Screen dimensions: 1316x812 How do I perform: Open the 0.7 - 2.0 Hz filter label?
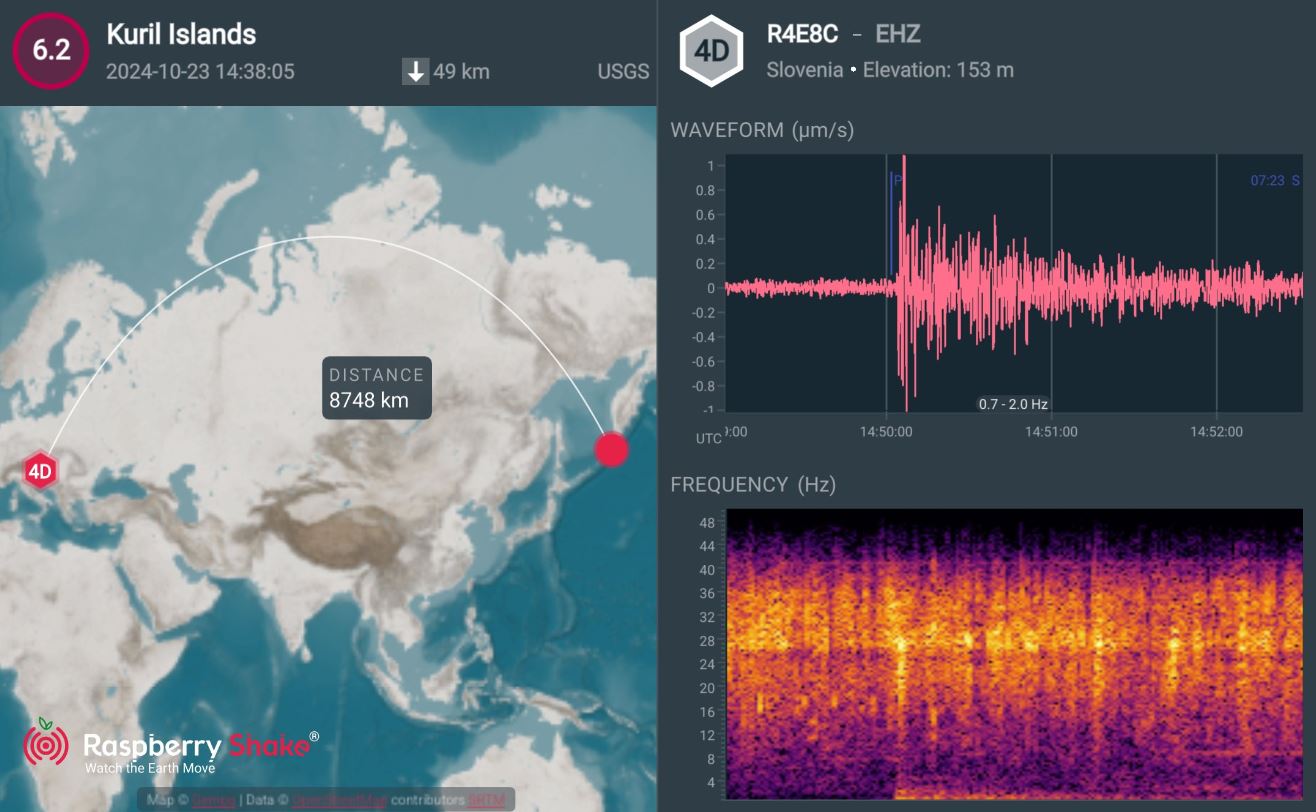1012,404
